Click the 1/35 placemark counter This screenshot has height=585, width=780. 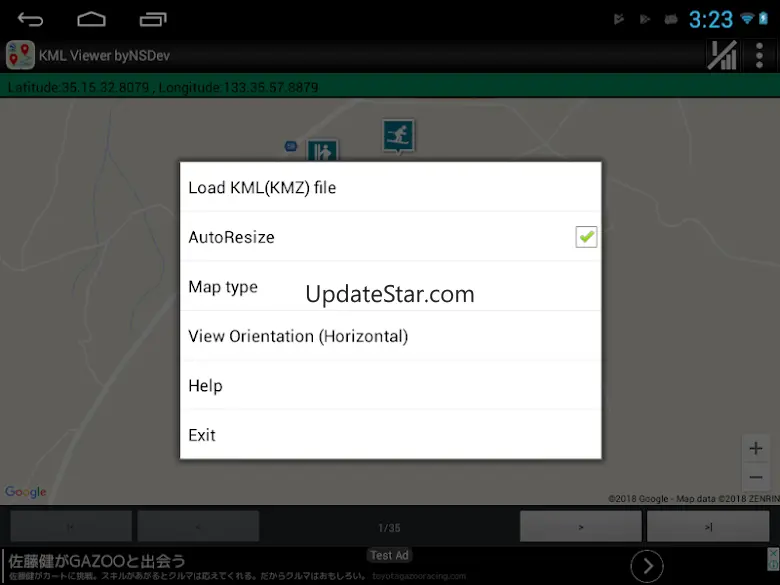tap(389, 528)
